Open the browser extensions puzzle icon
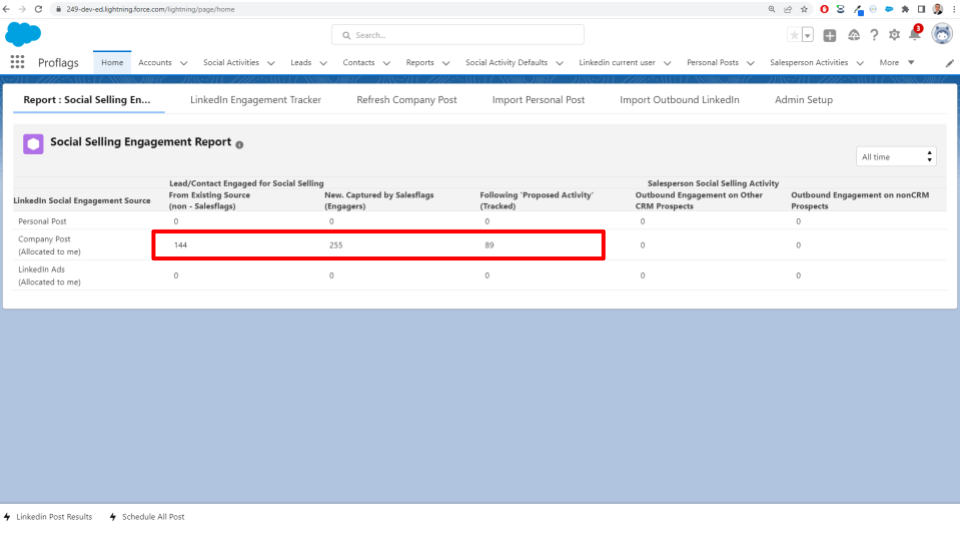 [905, 9]
